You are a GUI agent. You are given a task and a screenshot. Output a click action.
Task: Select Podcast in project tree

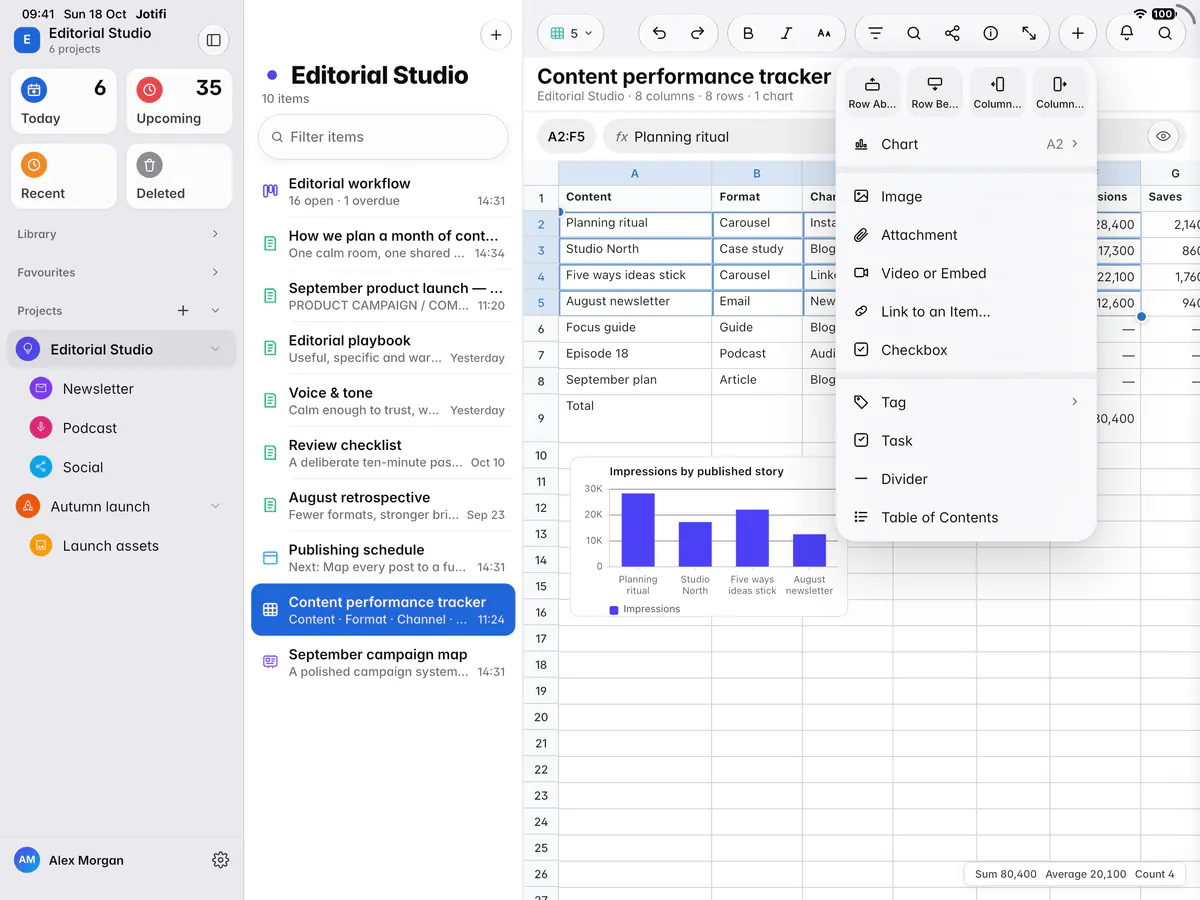[122, 428]
